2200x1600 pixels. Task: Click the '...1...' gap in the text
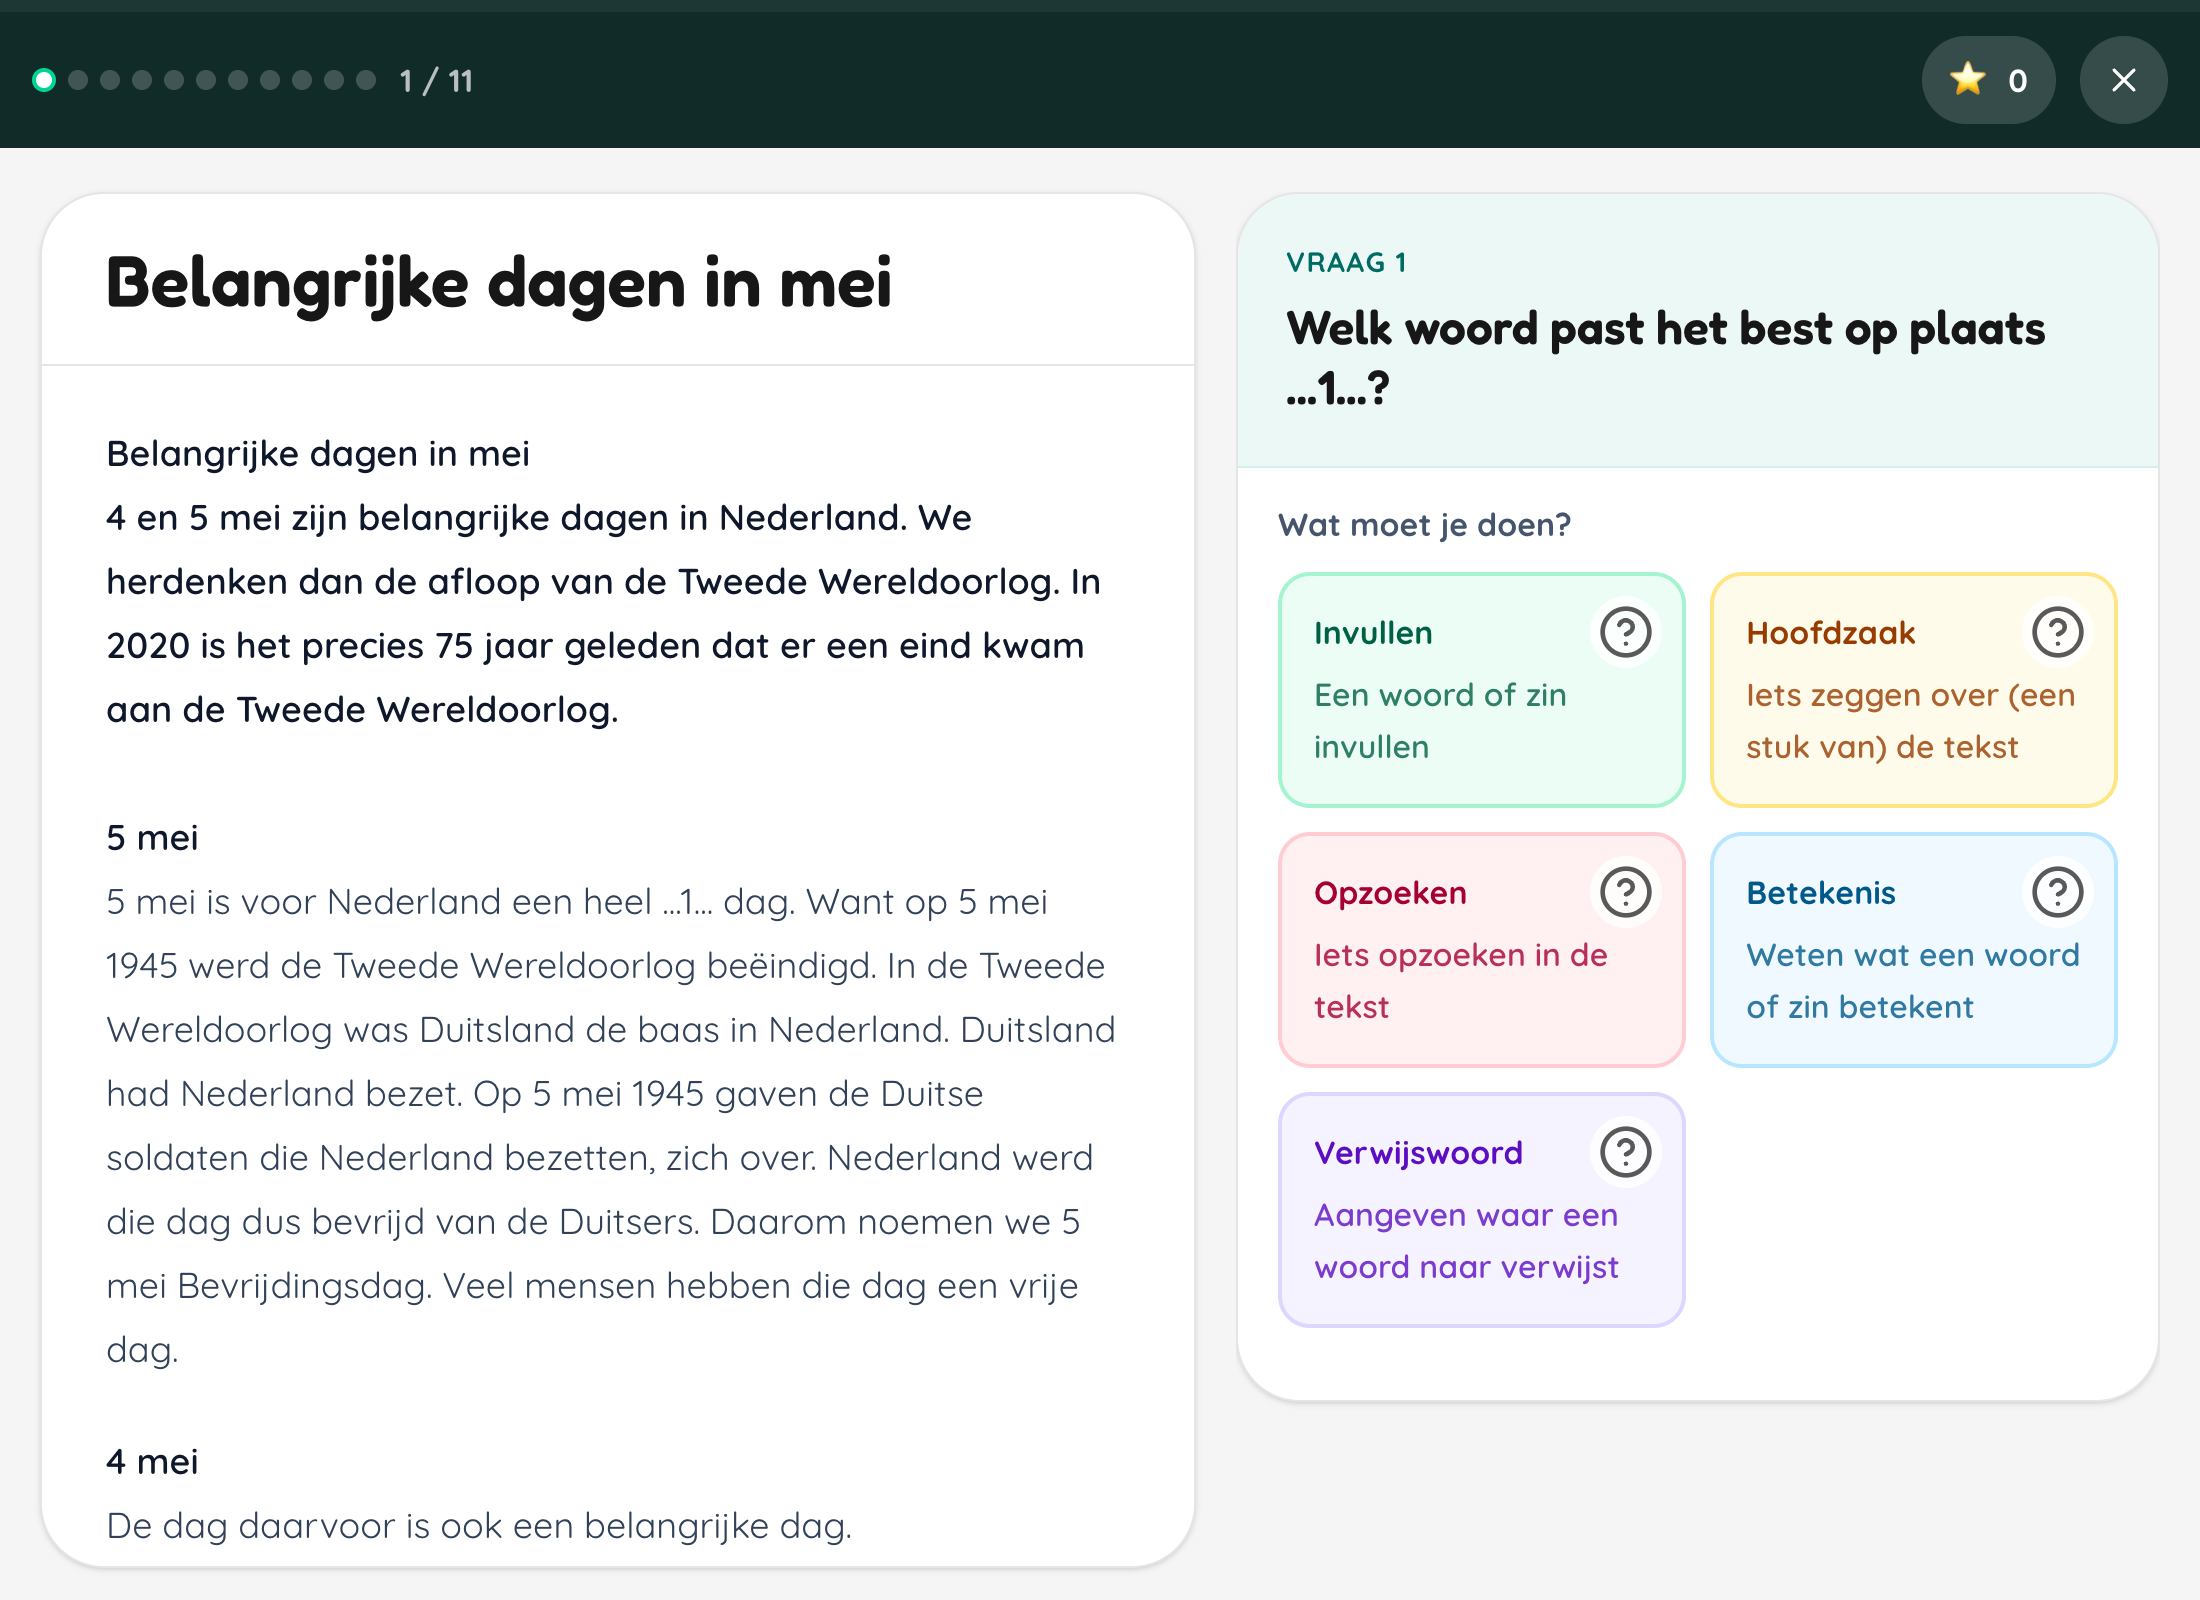(x=687, y=903)
